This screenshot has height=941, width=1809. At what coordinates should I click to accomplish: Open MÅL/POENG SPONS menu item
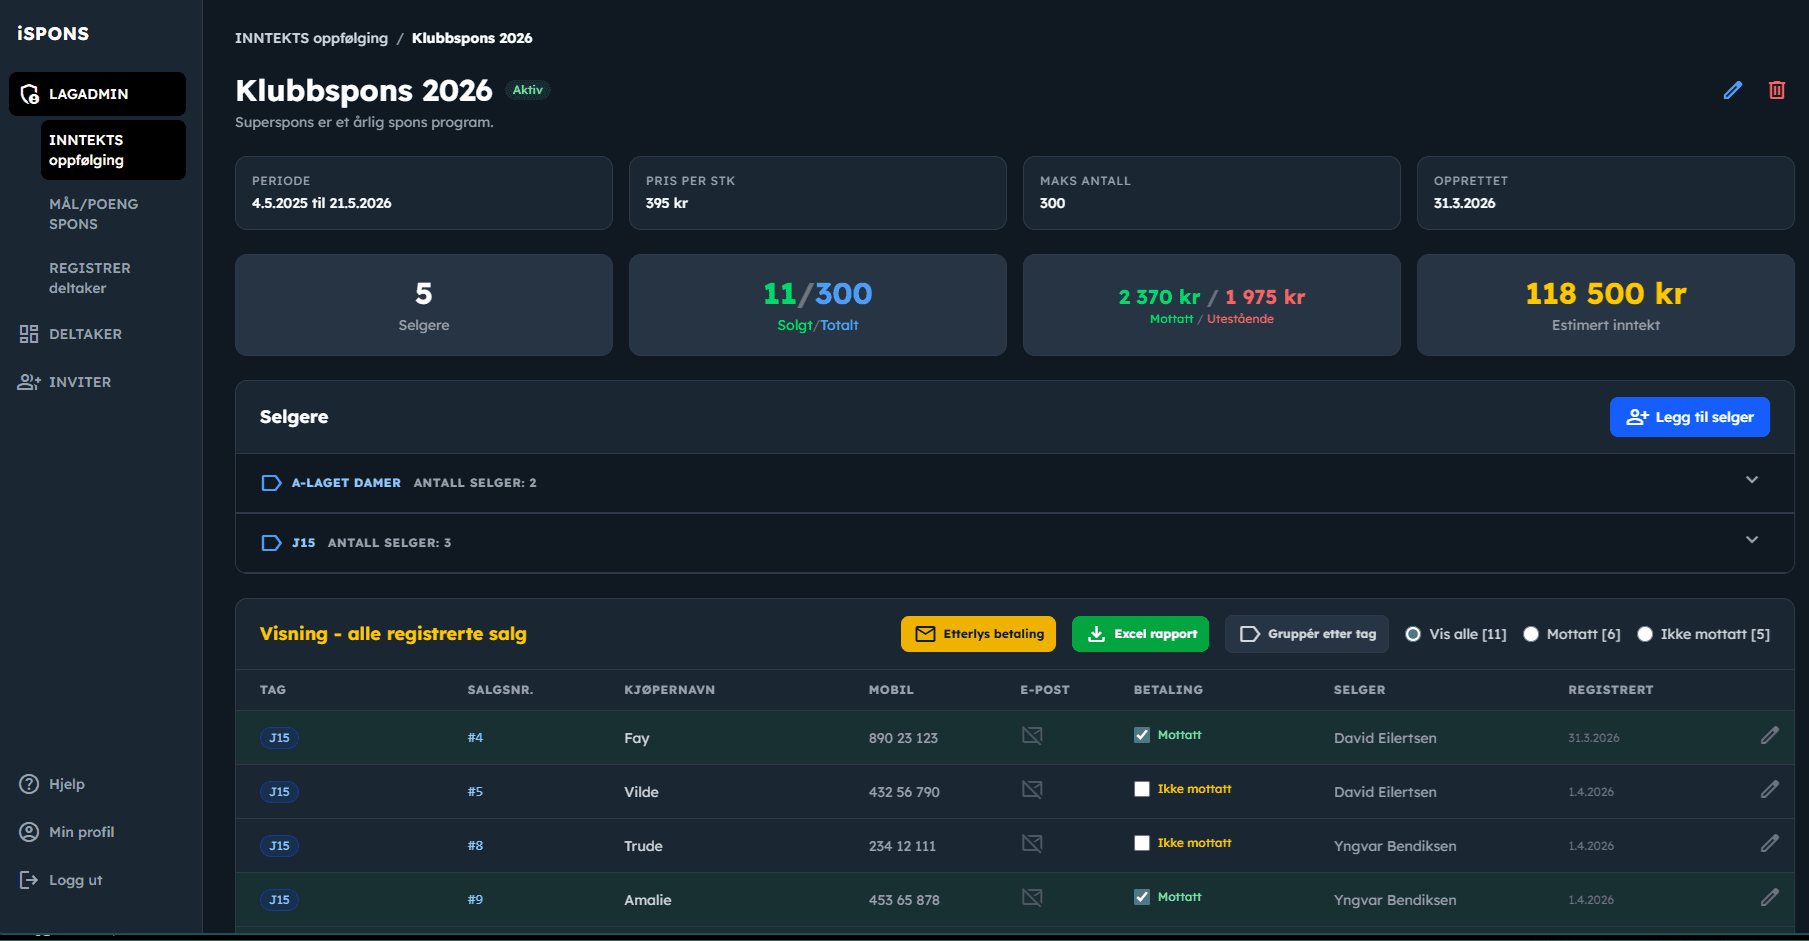94,214
